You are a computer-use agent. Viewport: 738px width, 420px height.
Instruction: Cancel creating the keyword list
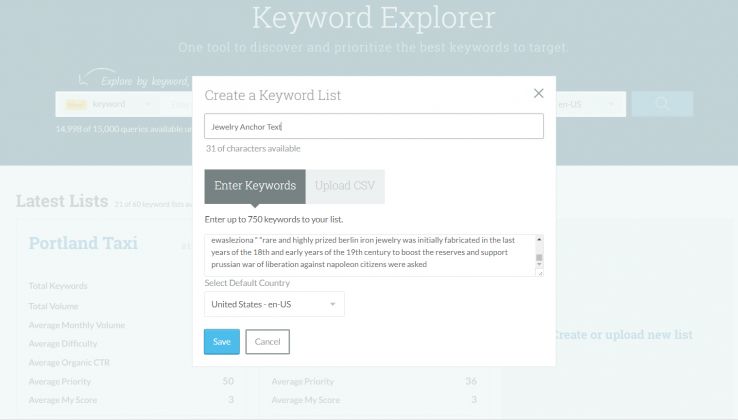point(267,342)
